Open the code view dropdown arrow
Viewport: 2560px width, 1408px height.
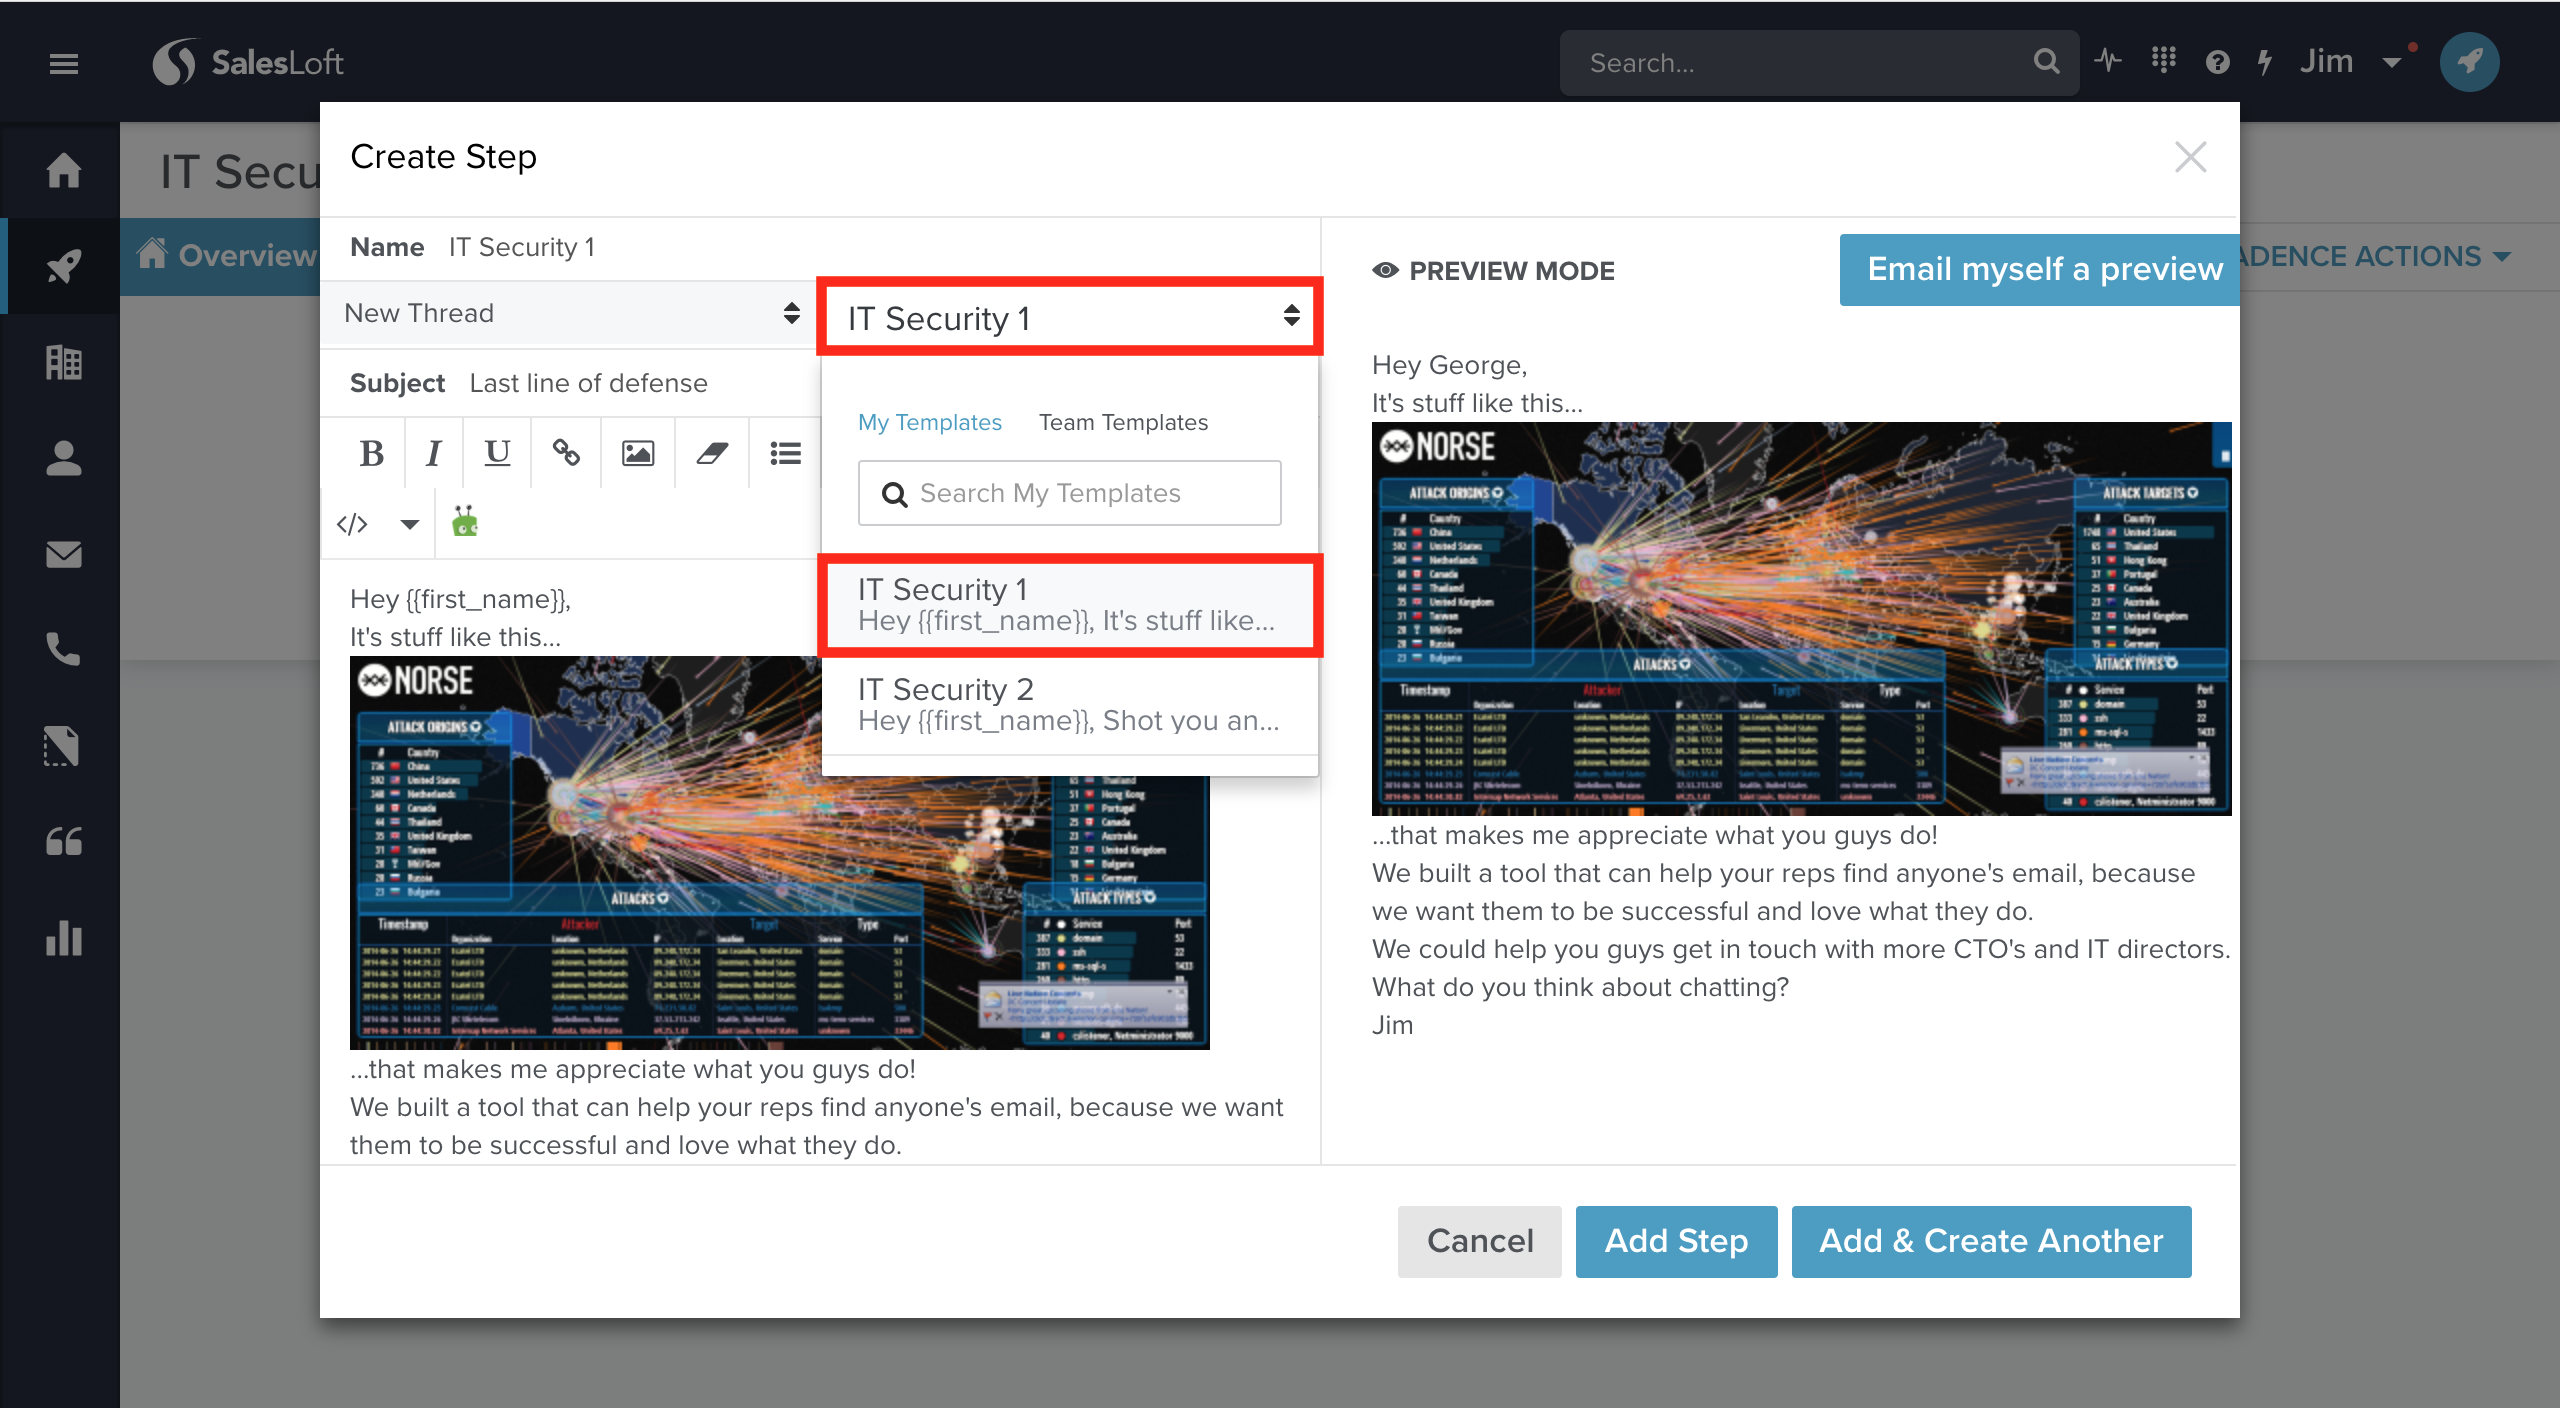pos(409,524)
